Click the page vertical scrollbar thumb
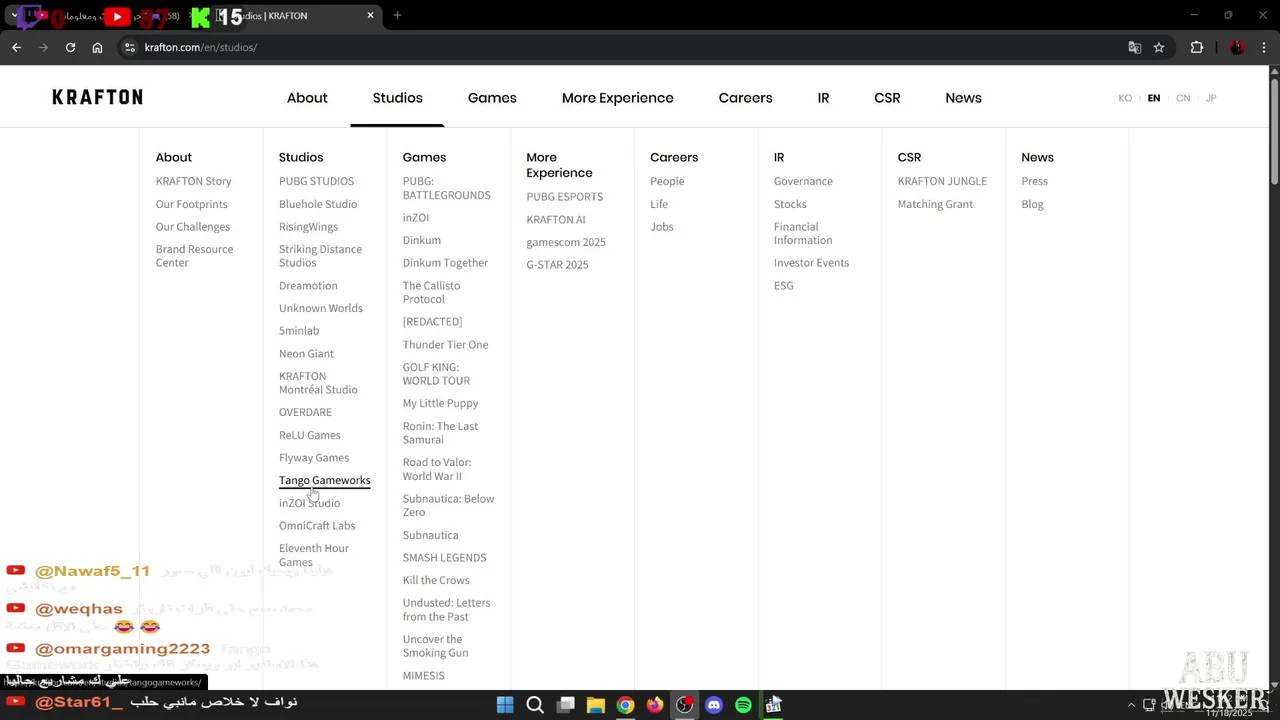 [x=1274, y=130]
